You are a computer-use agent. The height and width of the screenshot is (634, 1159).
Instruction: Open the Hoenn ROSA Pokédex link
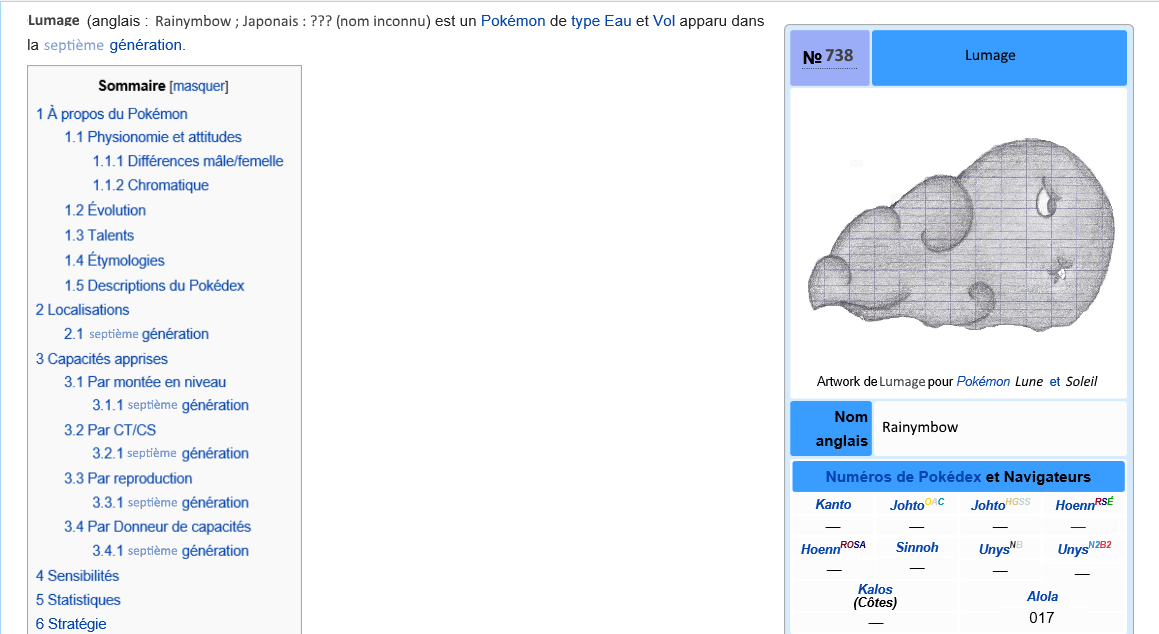833,548
